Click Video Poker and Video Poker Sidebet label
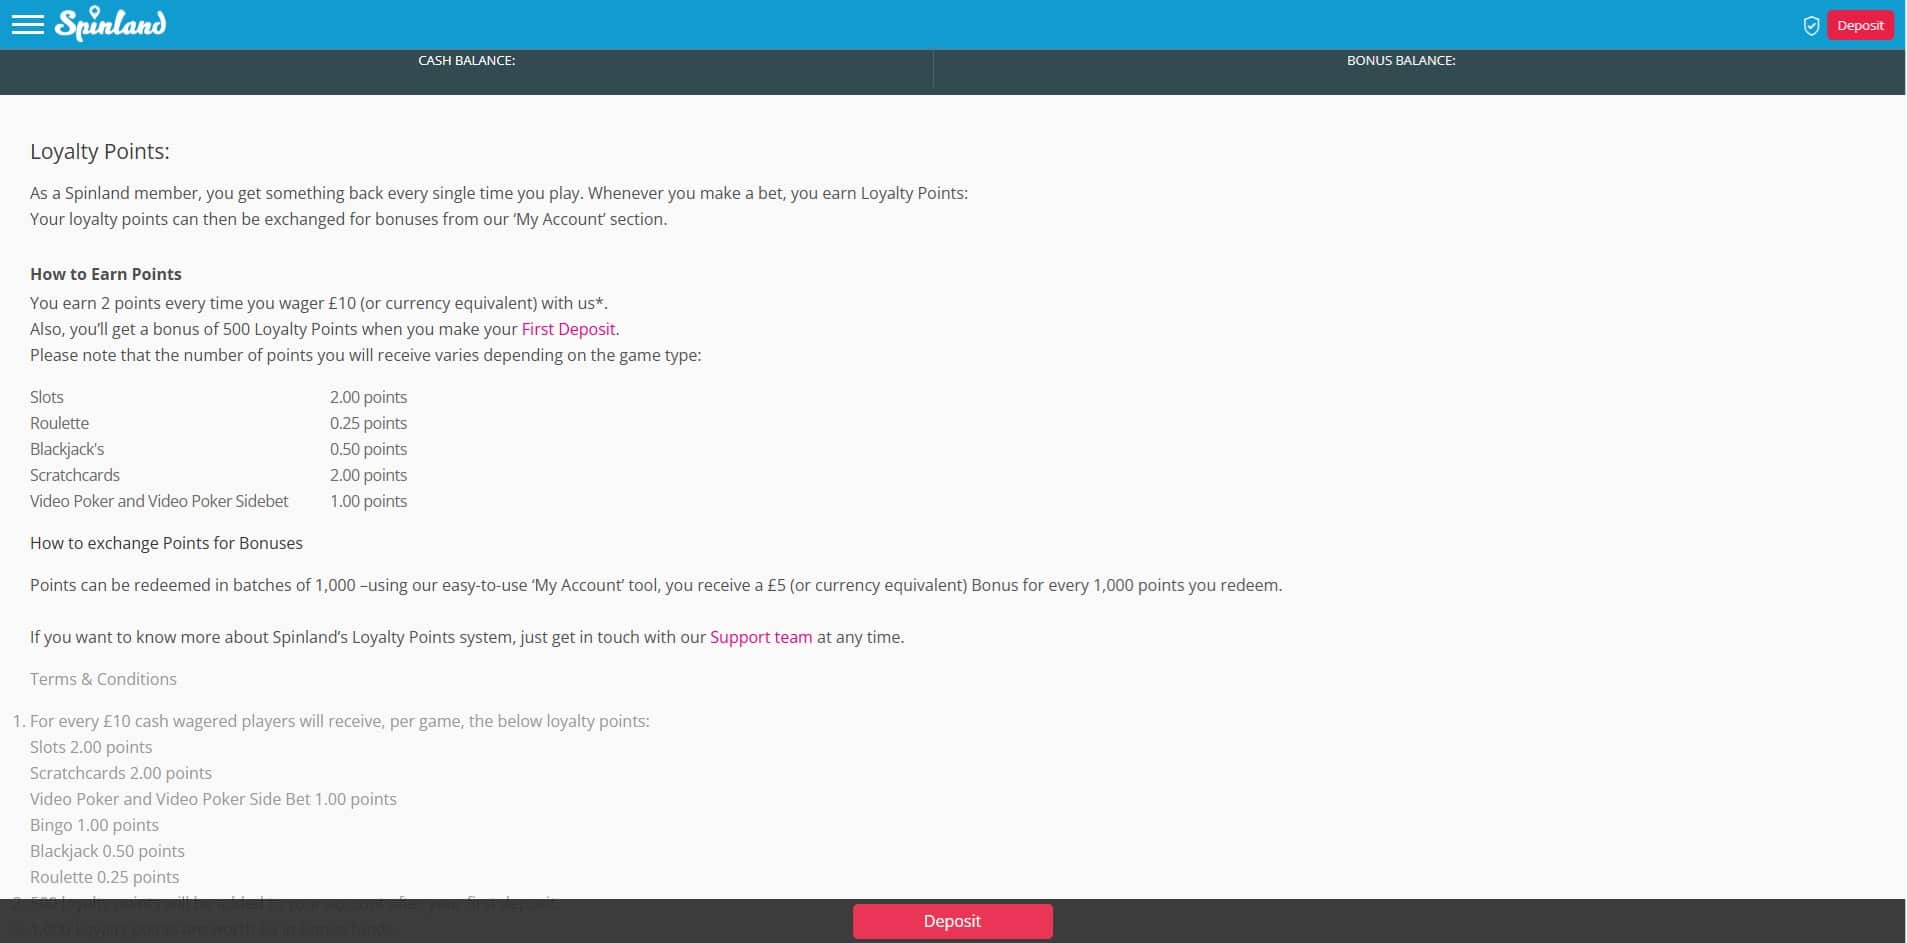 (159, 501)
